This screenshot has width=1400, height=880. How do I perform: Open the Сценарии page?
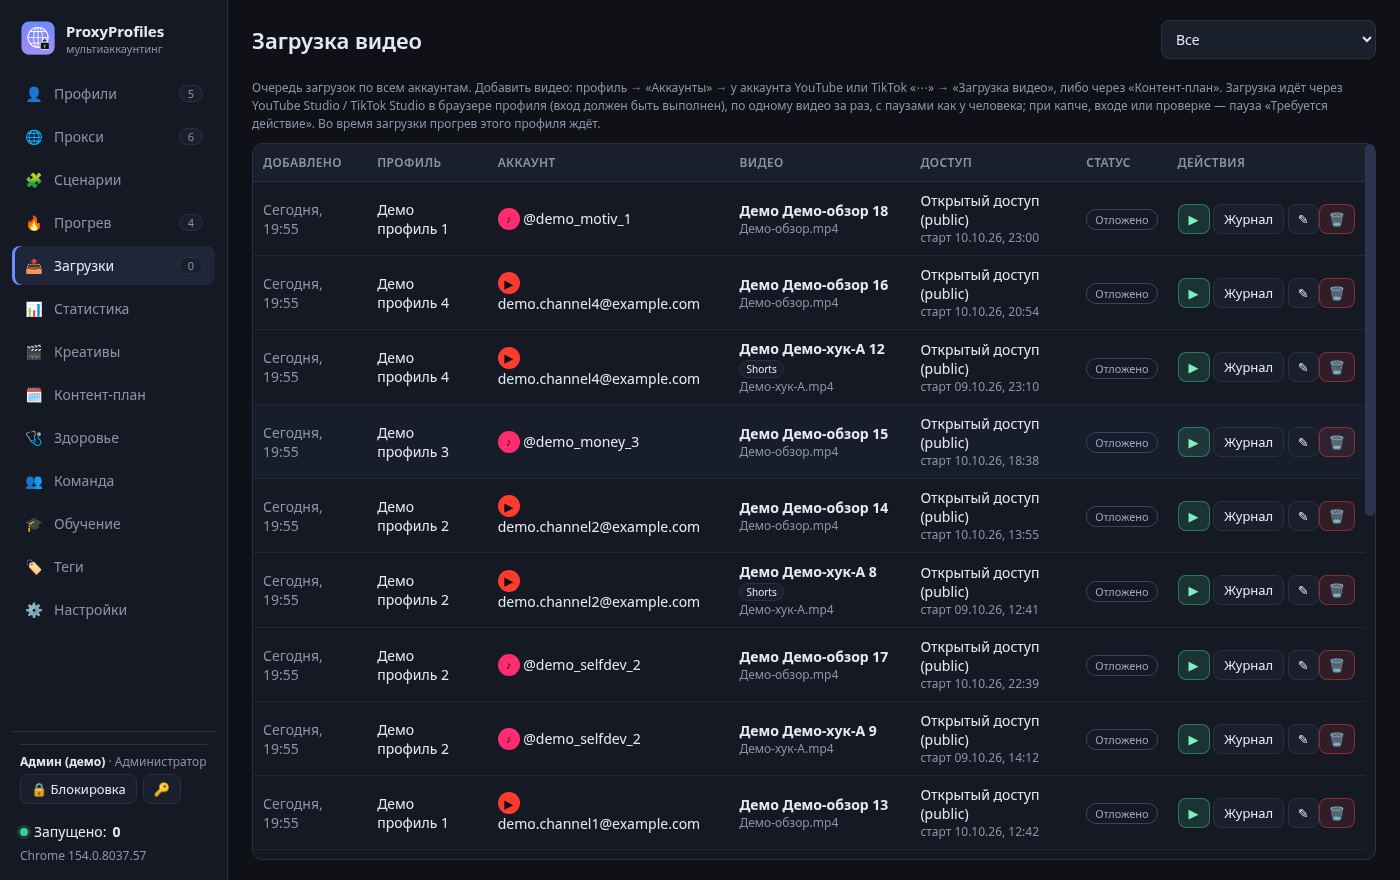click(x=113, y=180)
